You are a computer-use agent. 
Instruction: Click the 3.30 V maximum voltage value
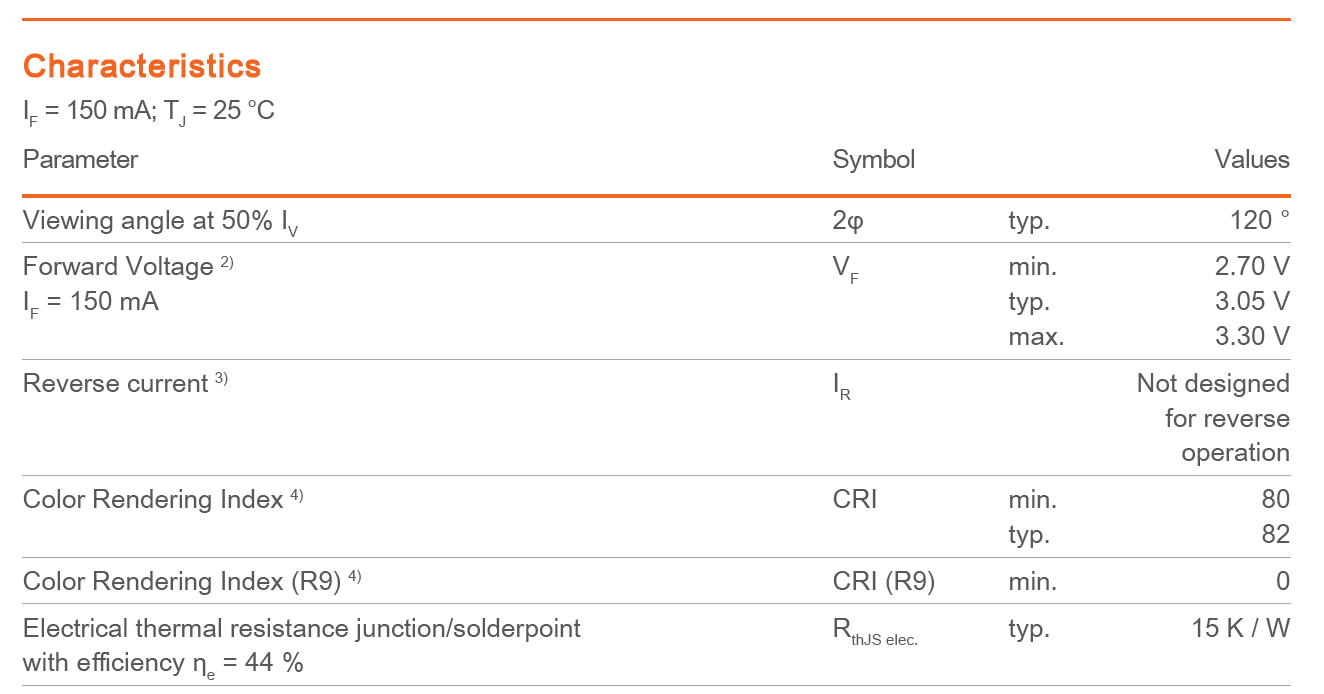[x=1252, y=336]
